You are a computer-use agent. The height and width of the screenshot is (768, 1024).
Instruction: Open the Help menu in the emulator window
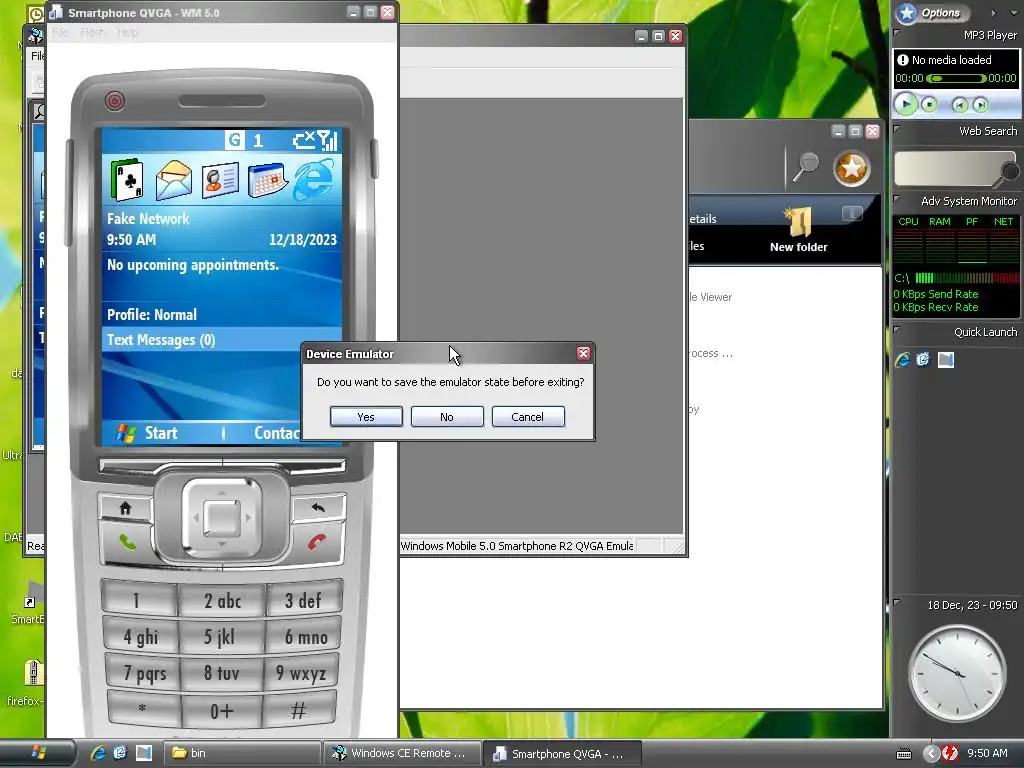point(127,33)
